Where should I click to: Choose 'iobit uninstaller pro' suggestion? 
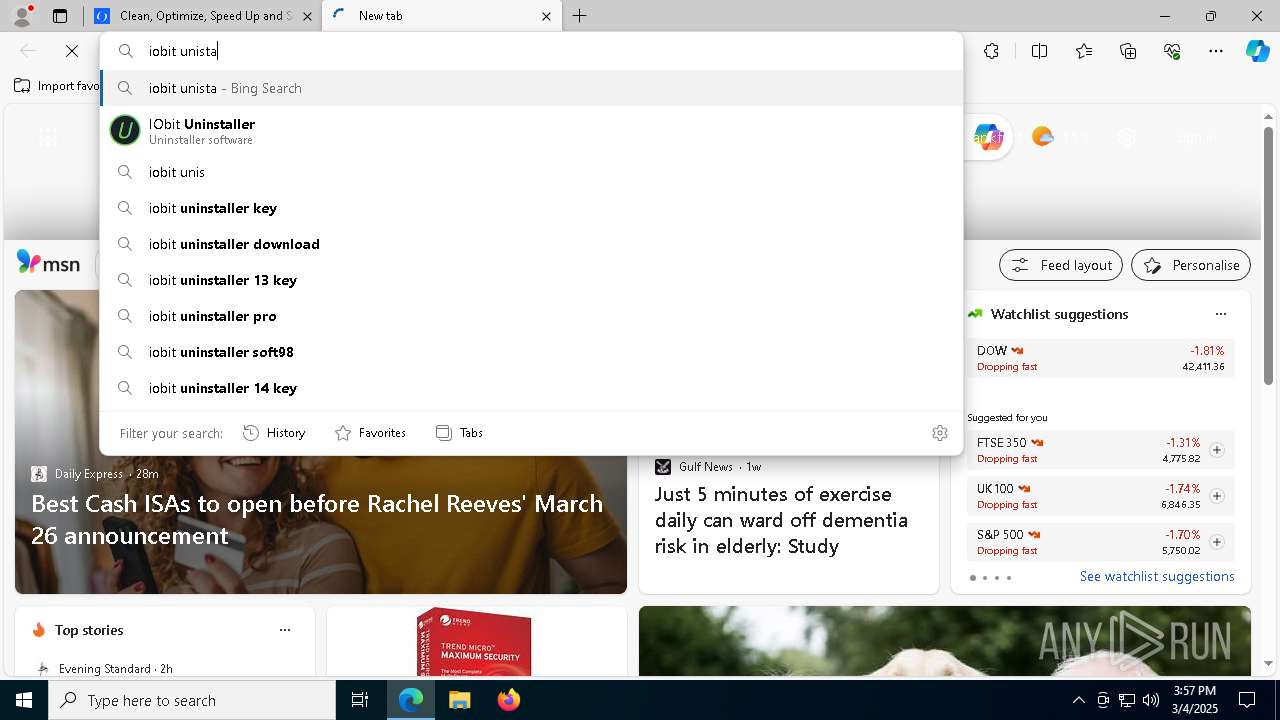tap(531, 316)
